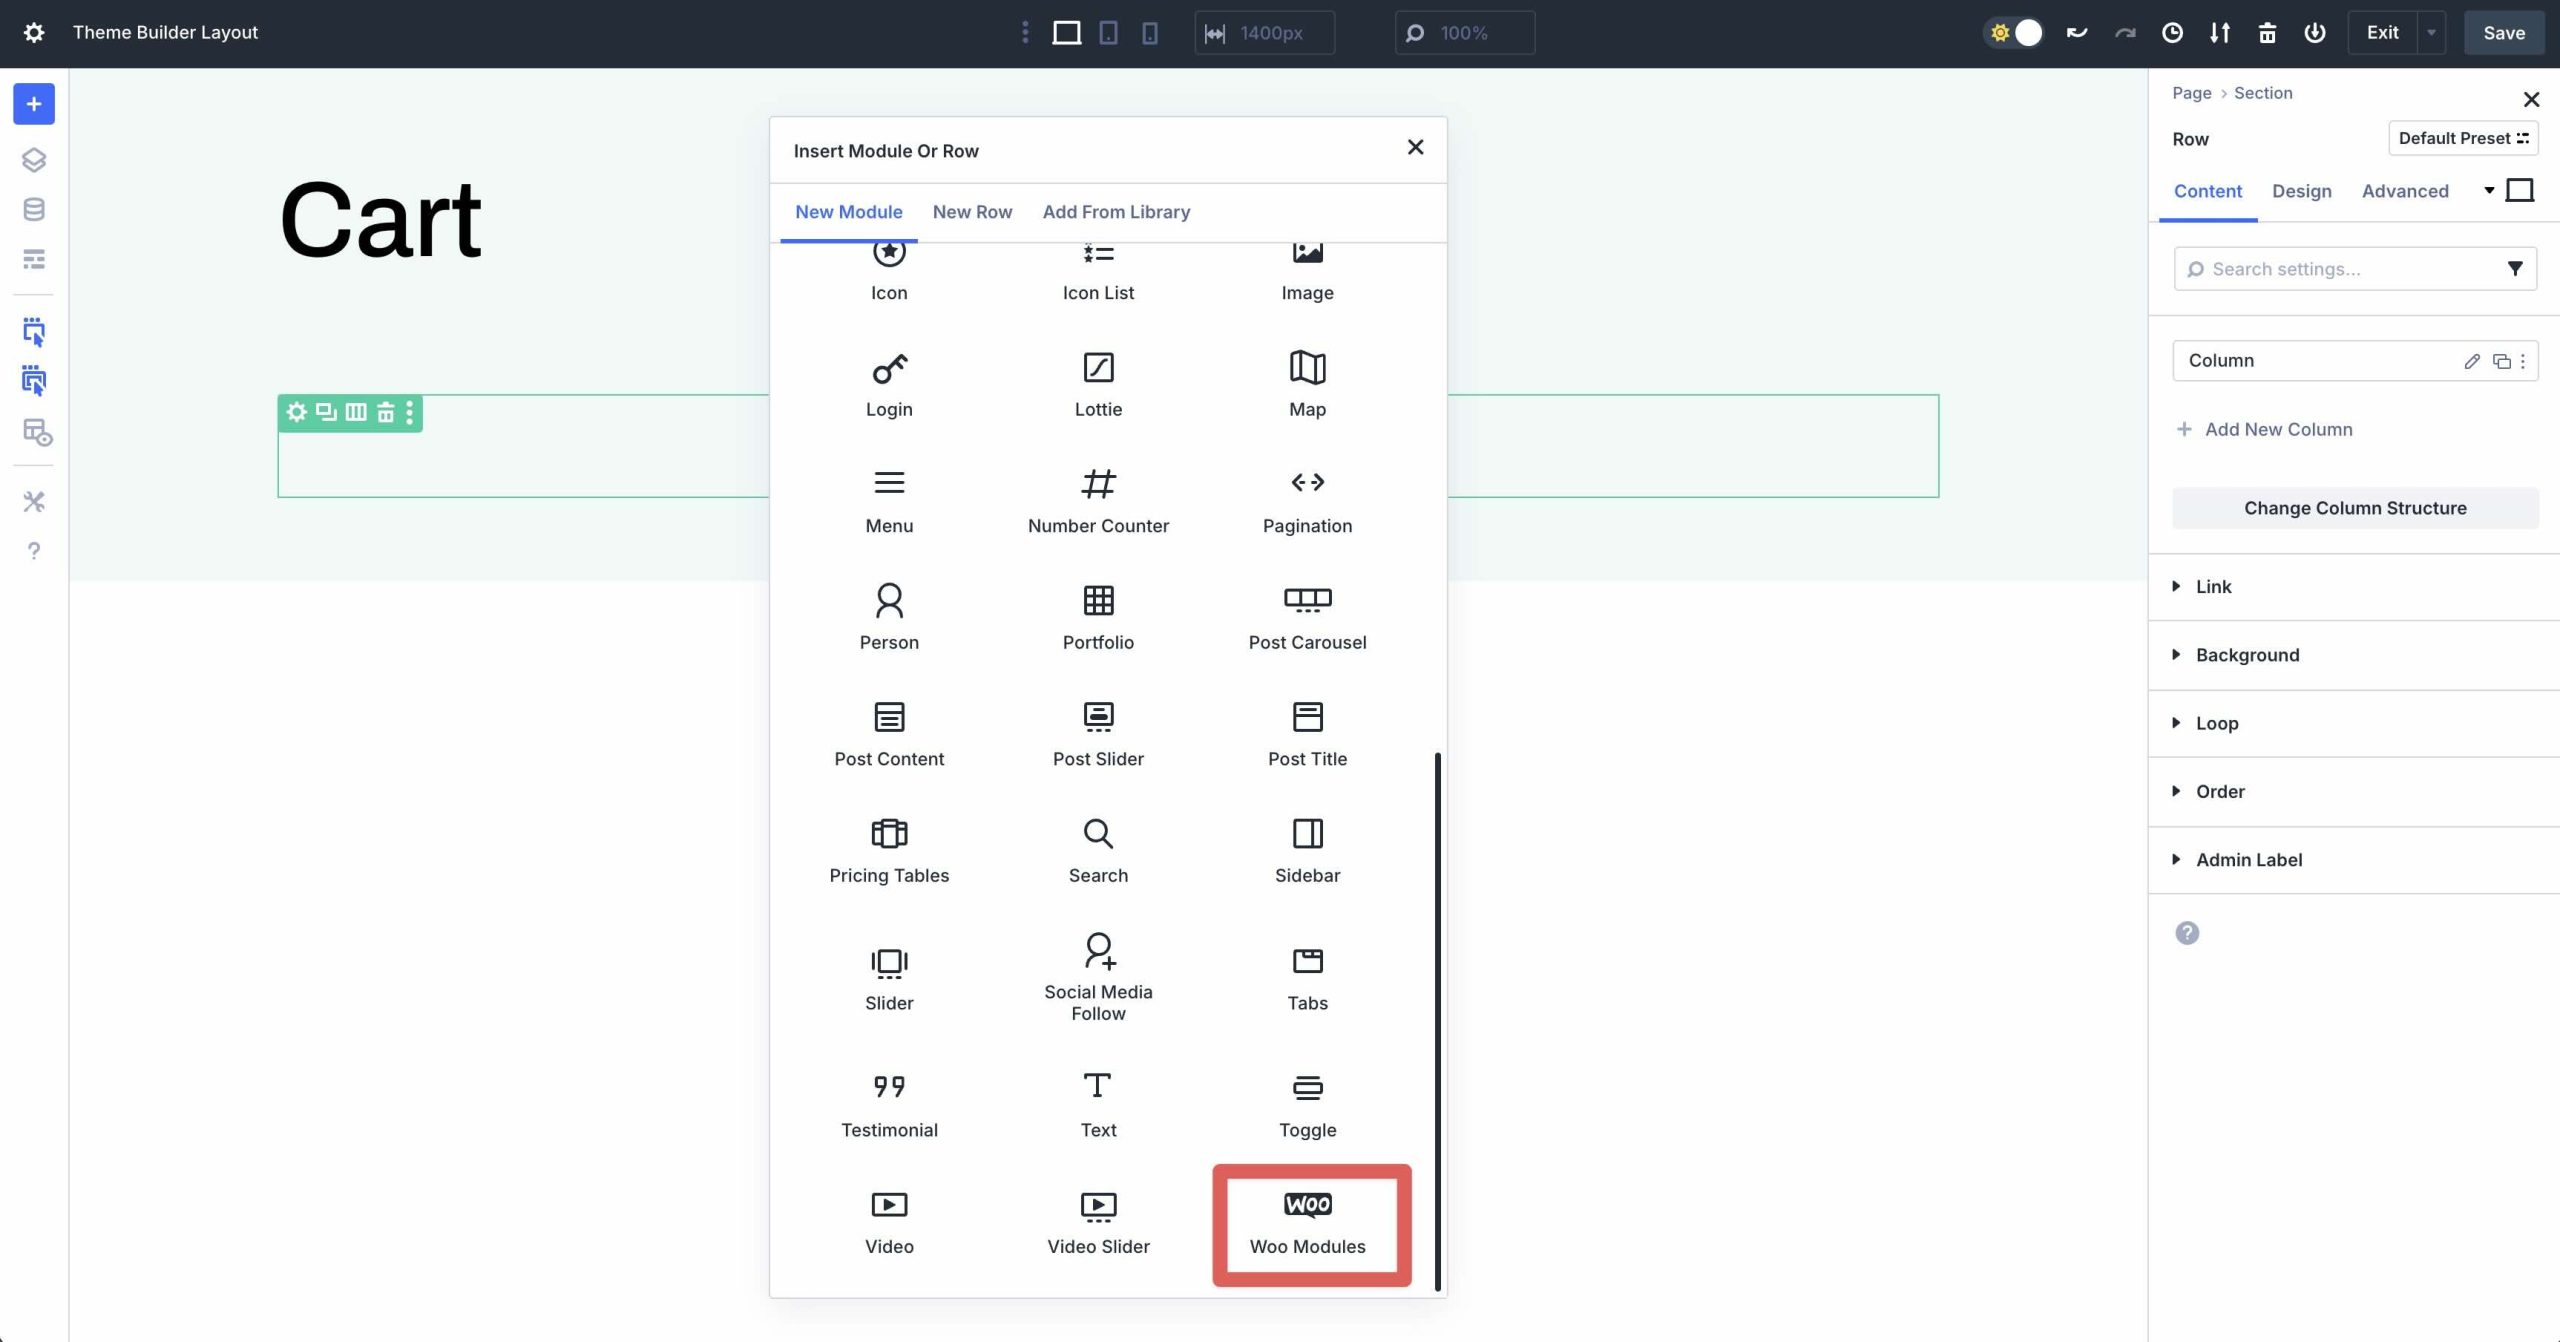Select the Text module

pos(1097,1100)
